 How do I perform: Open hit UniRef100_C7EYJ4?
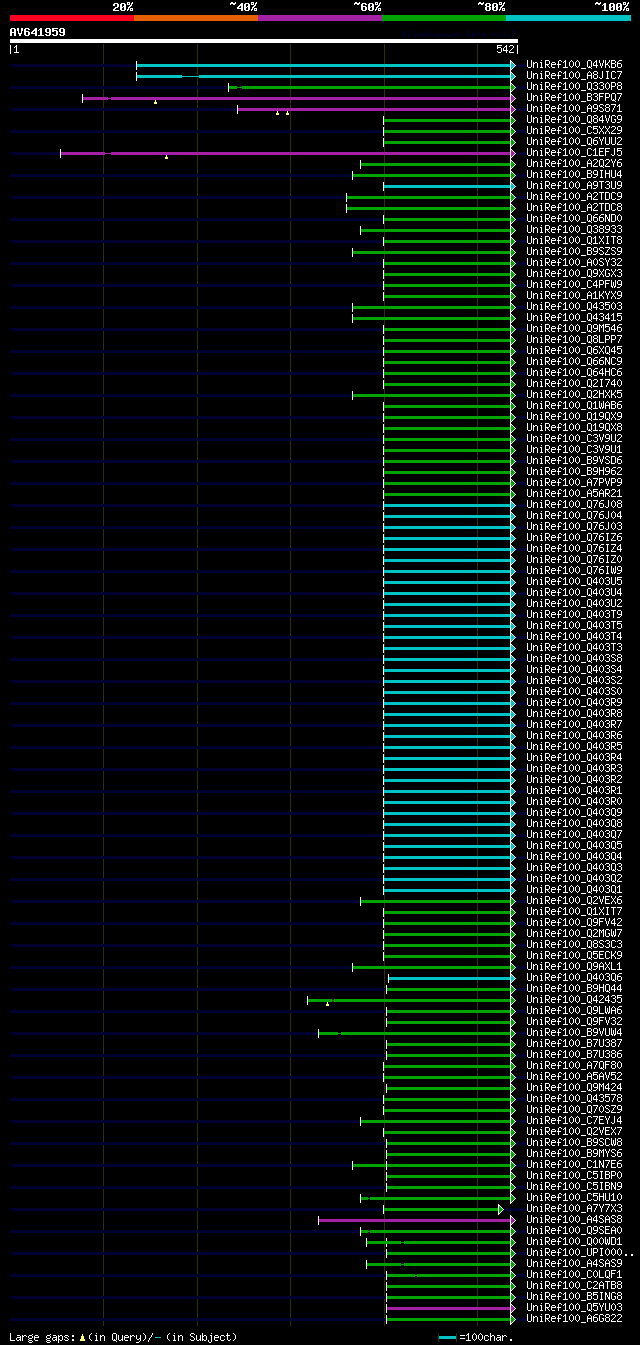tap(574, 1121)
